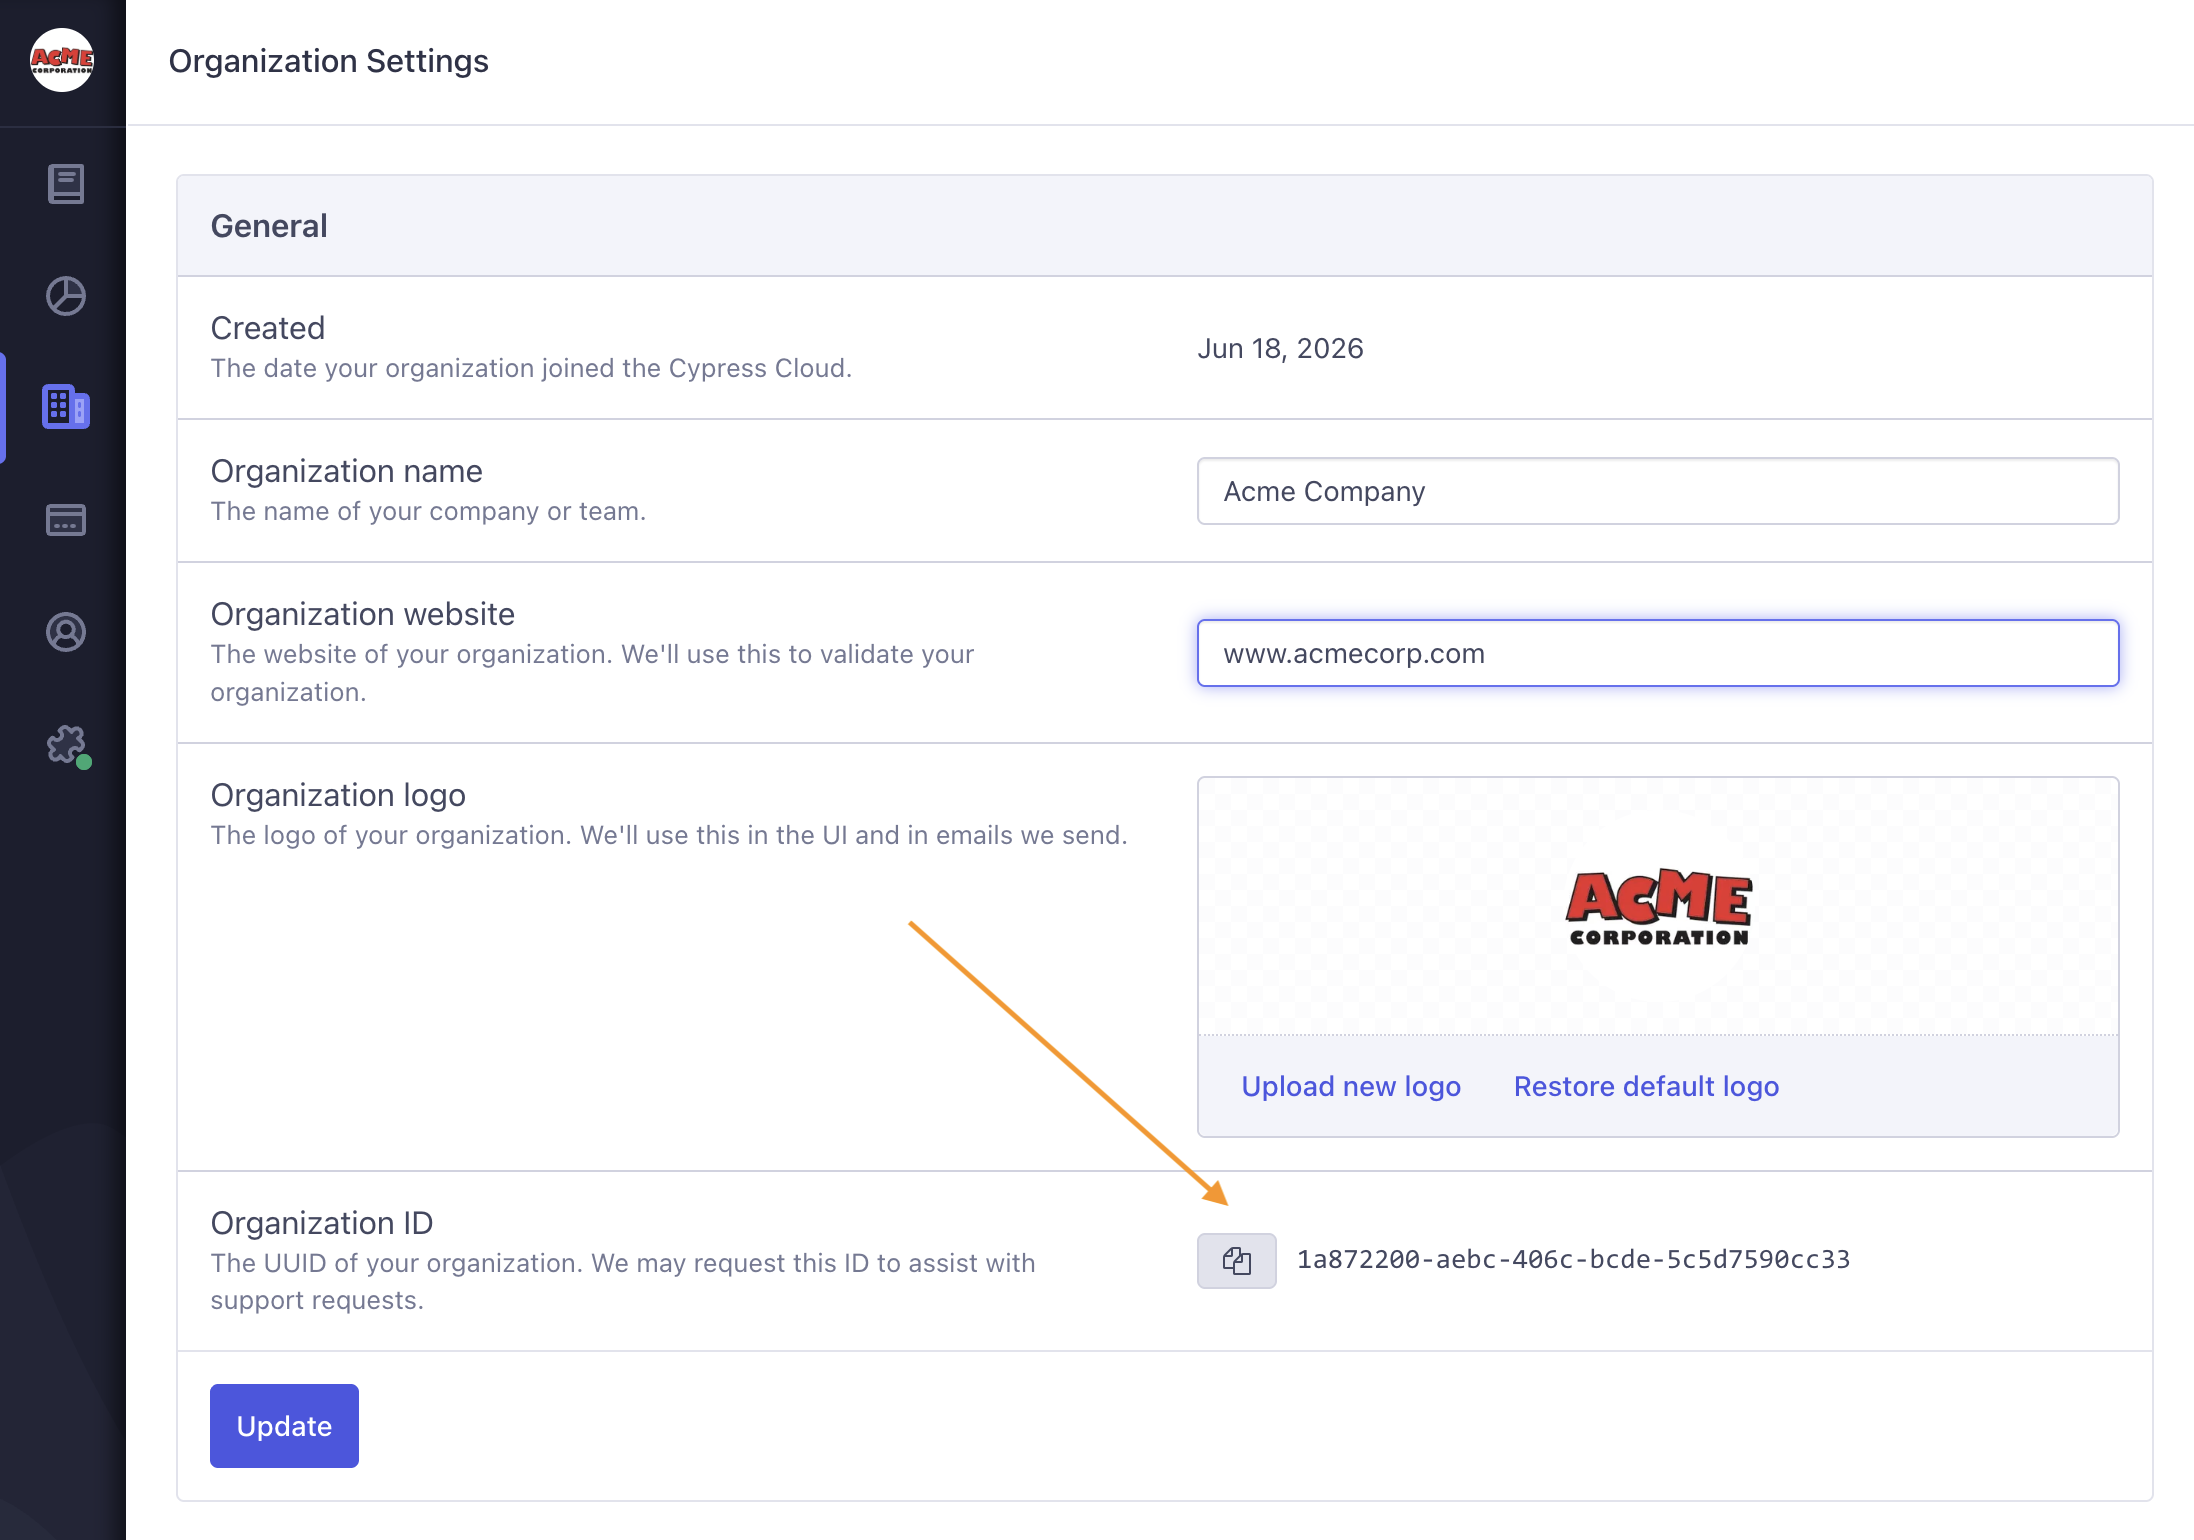Click the Organization logo label

(338, 795)
